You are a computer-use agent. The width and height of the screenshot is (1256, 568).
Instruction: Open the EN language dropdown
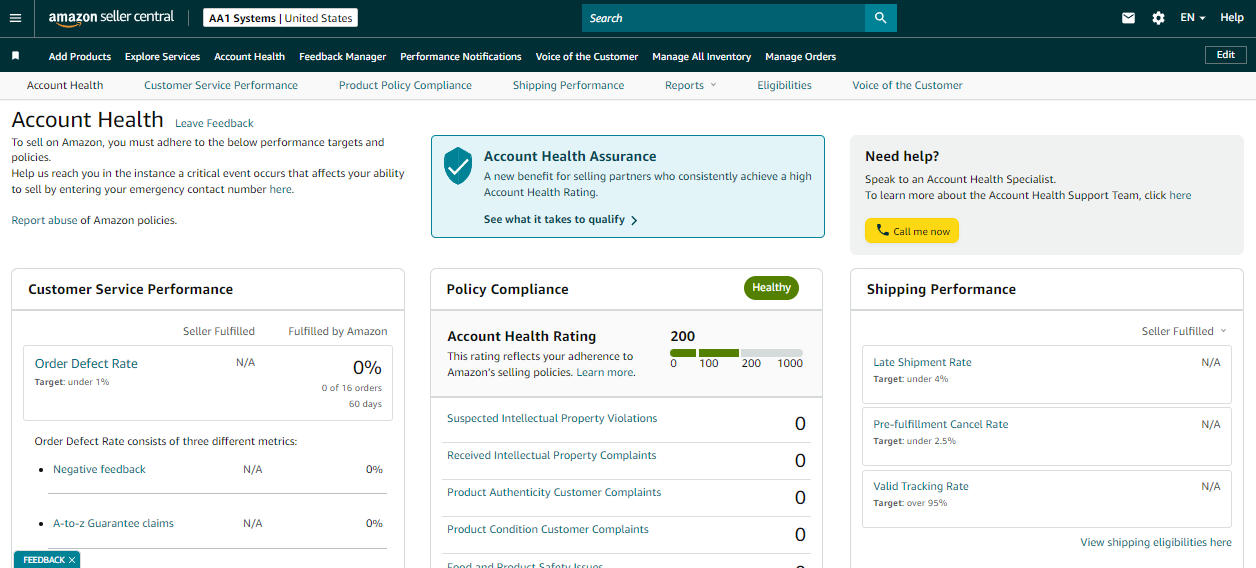[x=1192, y=18]
